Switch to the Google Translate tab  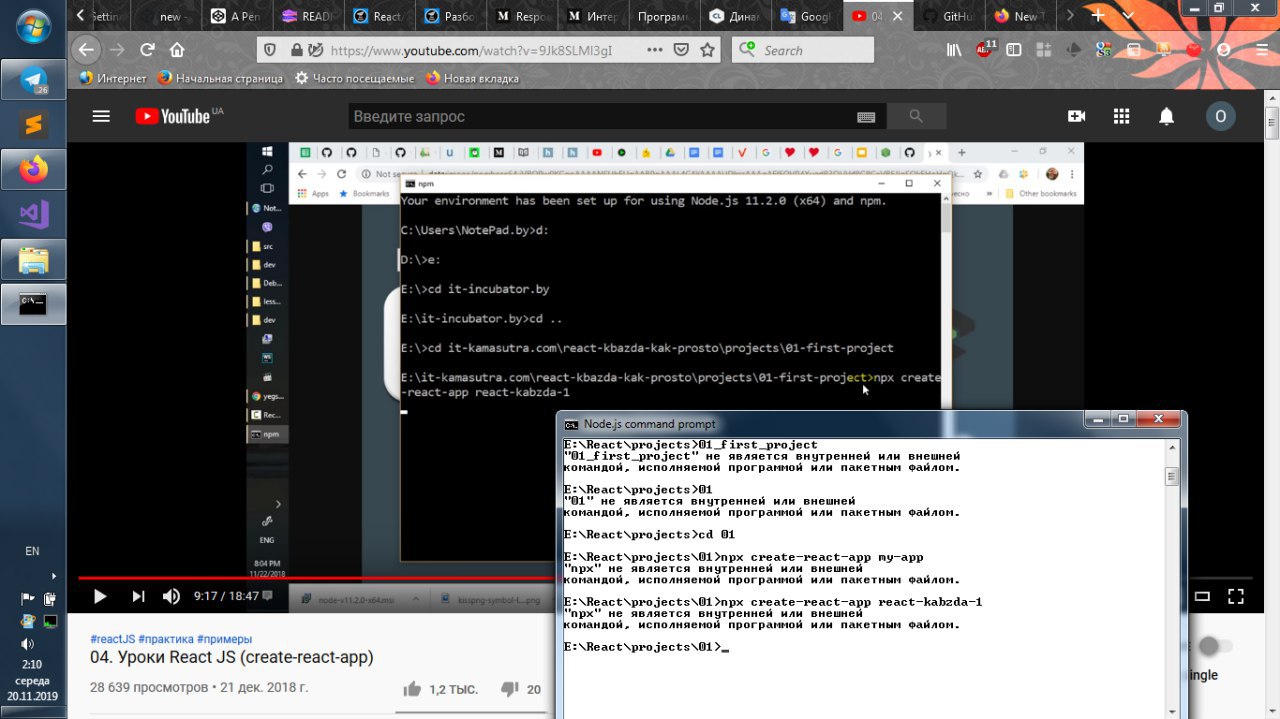pyautogui.click(x=806, y=16)
